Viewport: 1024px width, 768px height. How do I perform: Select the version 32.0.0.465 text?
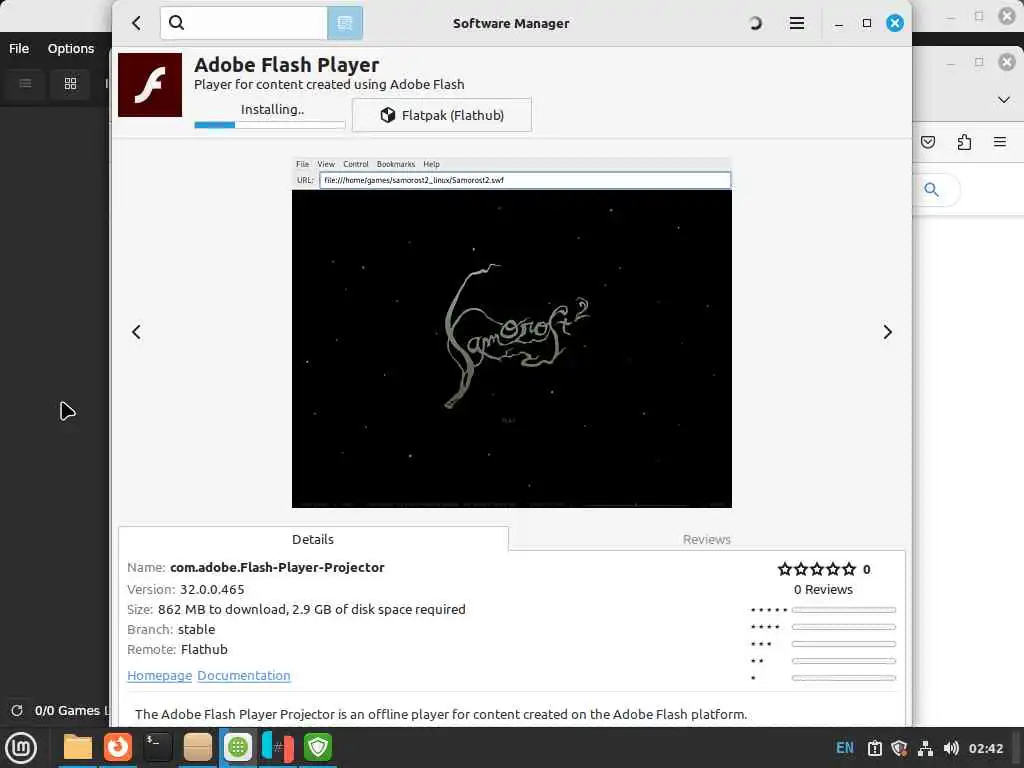[x=212, y=589]
